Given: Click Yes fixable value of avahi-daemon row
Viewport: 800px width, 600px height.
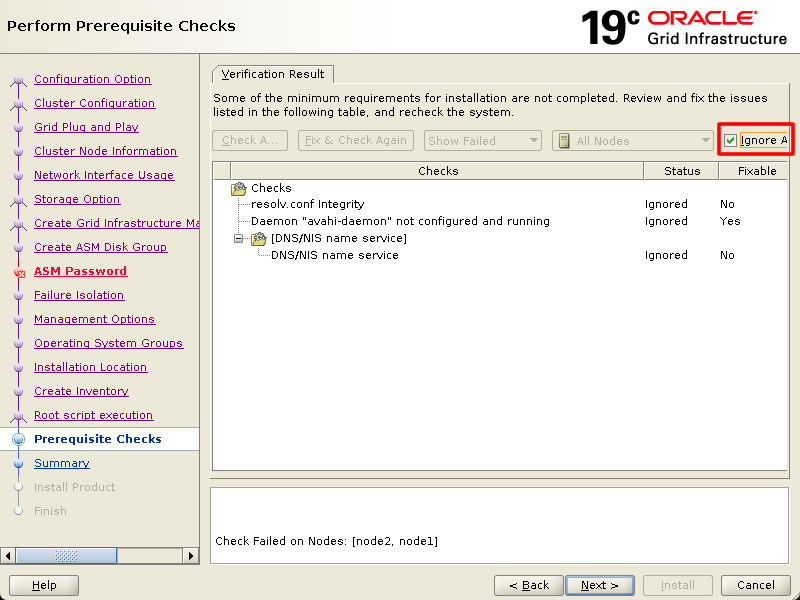Looking at the screenshot, I should pos(730,221).
